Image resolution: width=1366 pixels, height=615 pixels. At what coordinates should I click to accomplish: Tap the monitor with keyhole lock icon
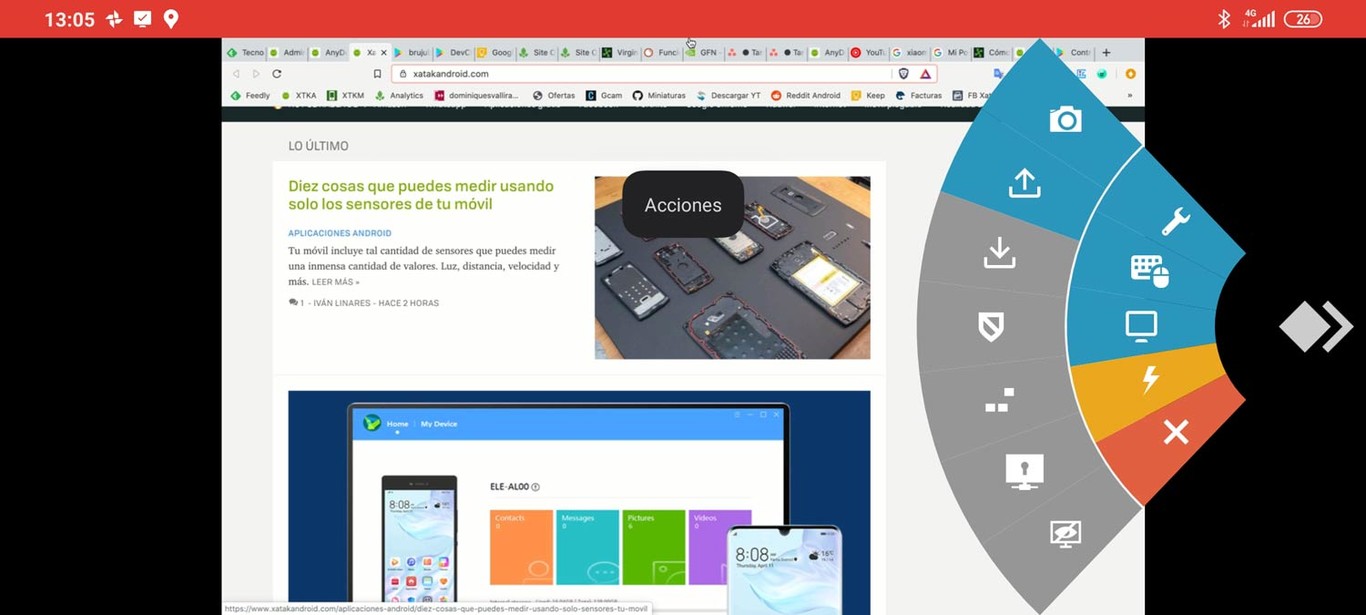pos(1024,471)
